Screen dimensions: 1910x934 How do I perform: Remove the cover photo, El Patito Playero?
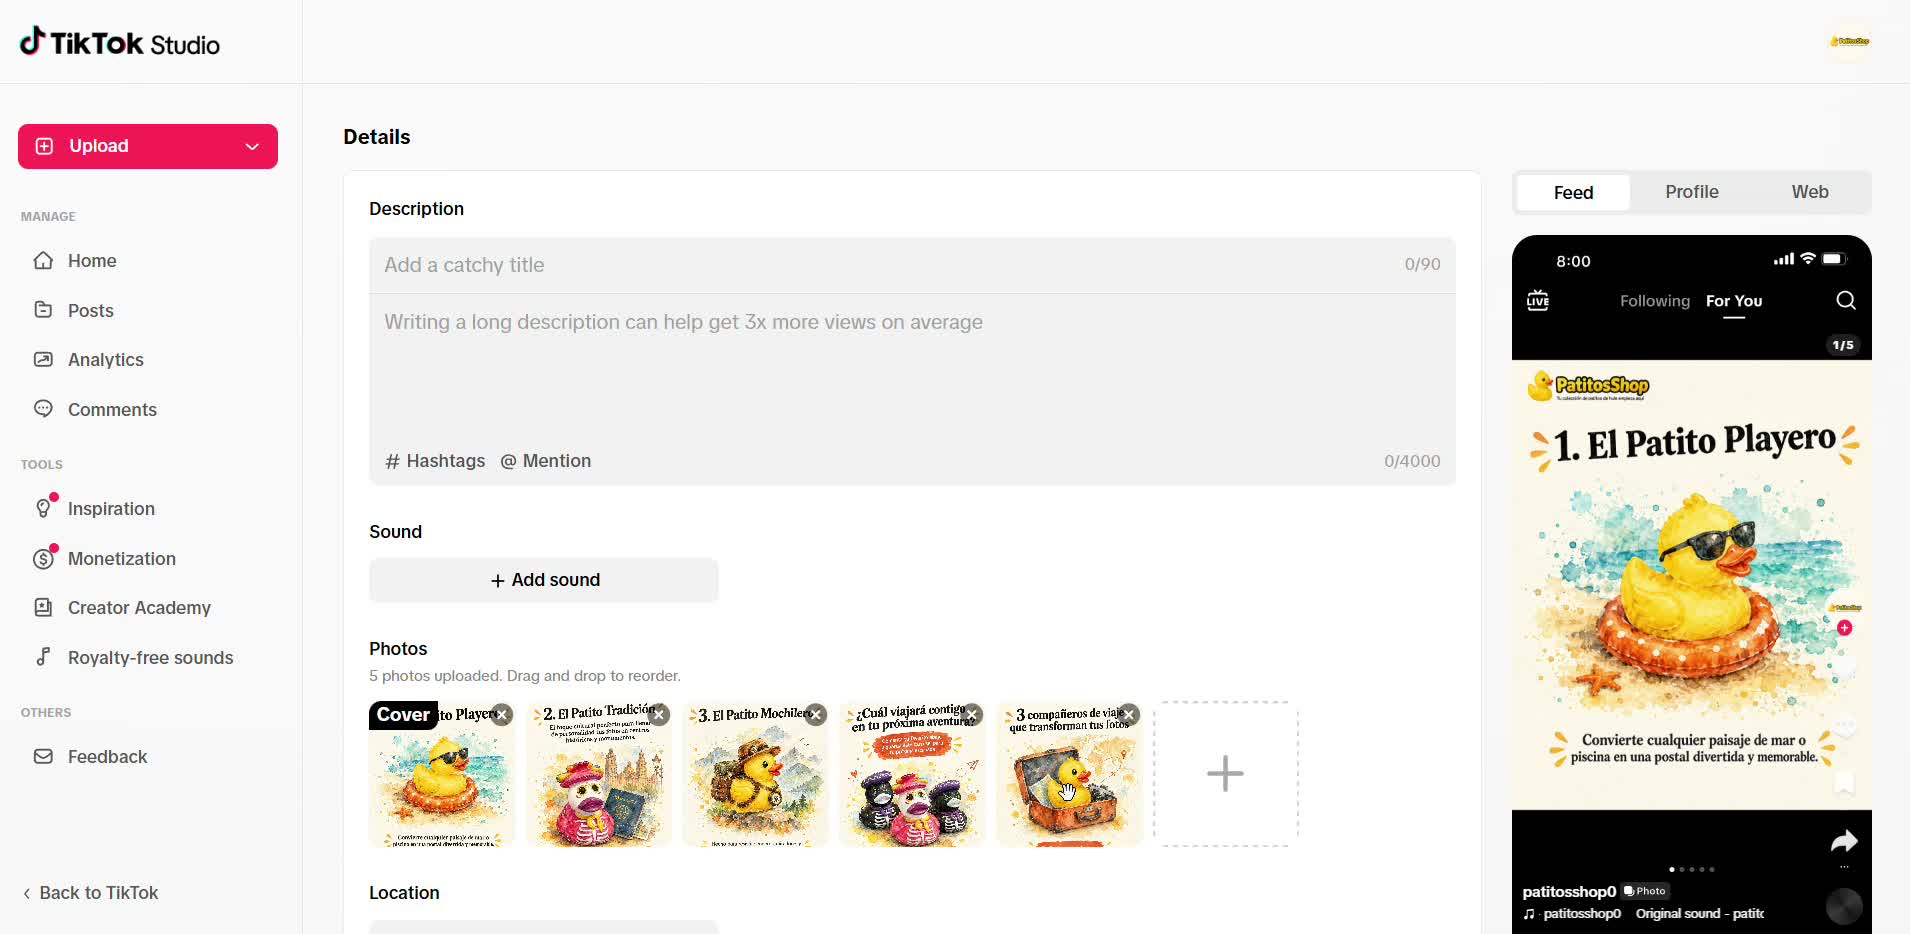coord(503,715)
